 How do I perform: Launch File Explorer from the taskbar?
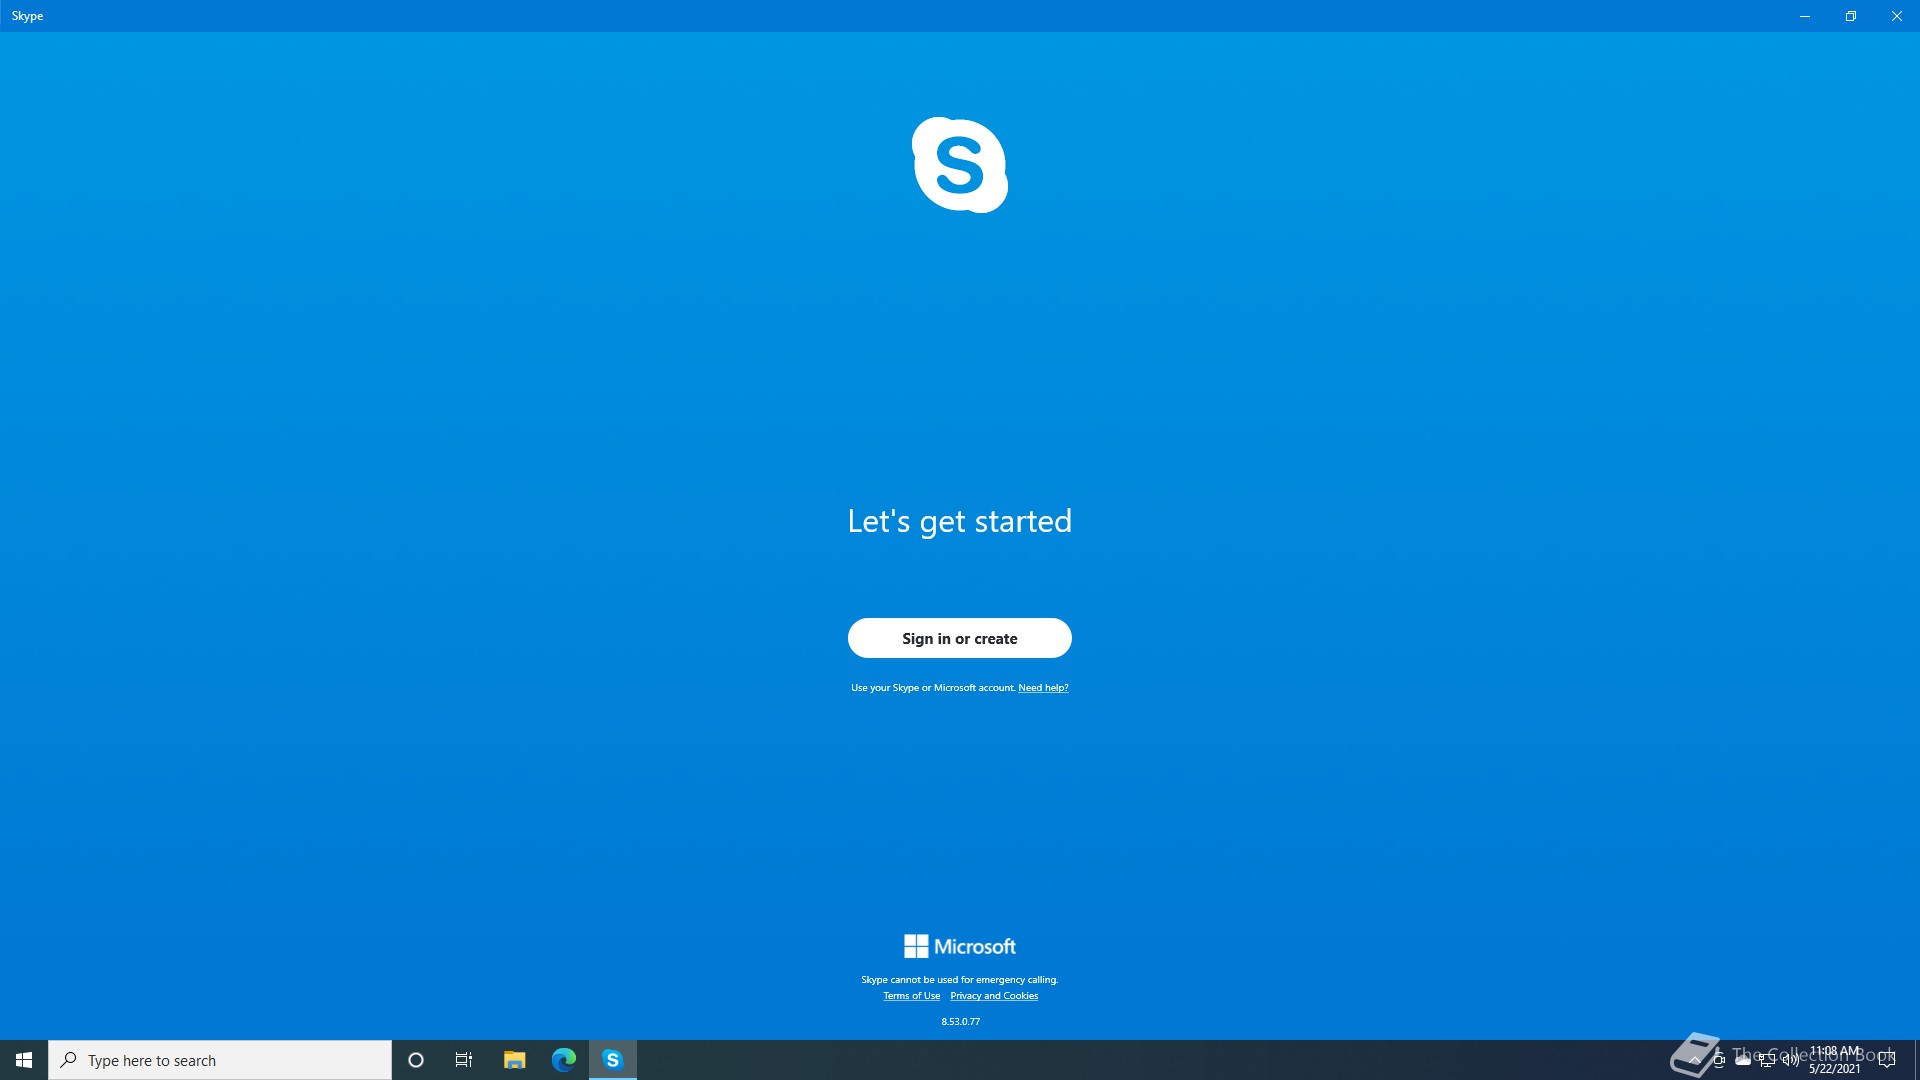point(514,1060)
